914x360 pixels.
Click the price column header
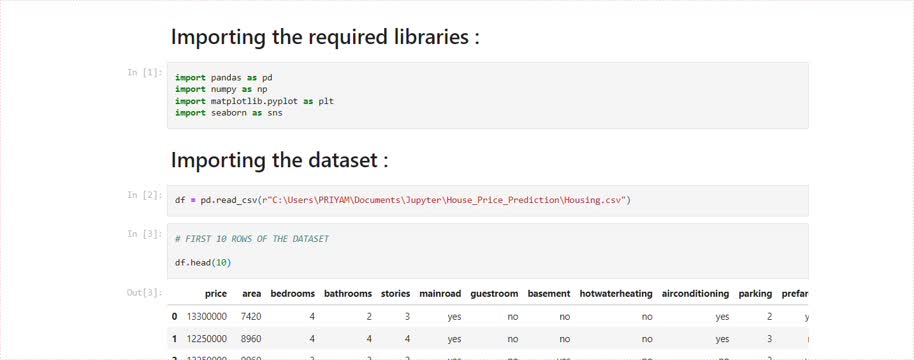coord(216,294)
